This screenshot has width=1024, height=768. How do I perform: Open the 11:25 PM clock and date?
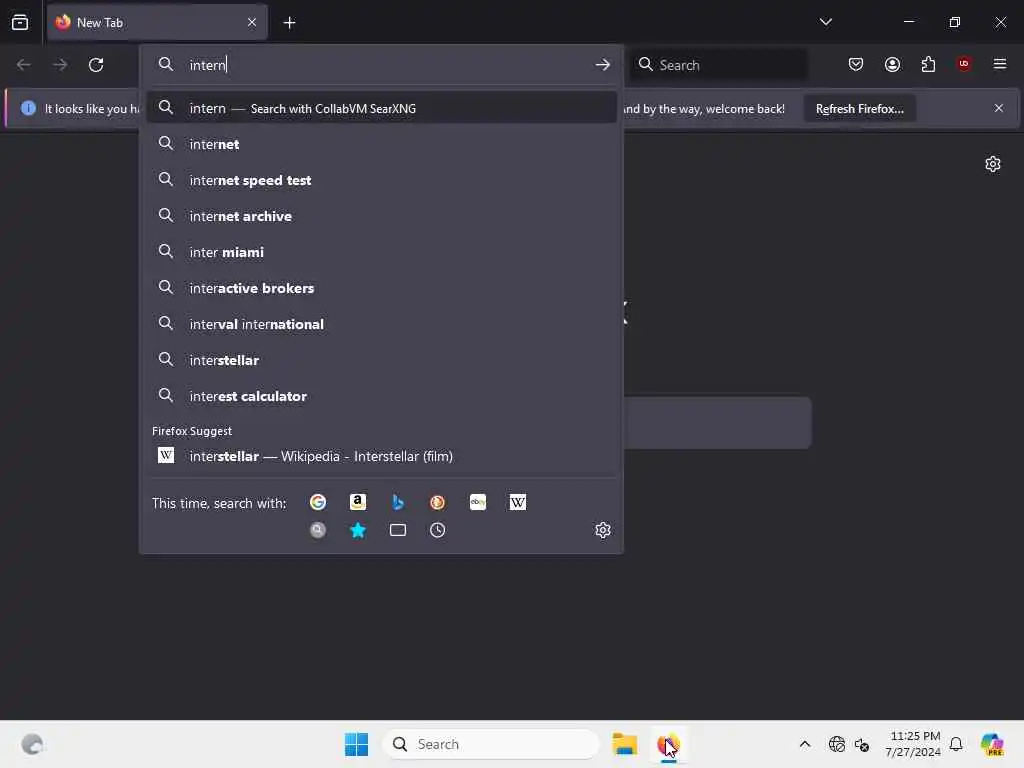[913, 744]
